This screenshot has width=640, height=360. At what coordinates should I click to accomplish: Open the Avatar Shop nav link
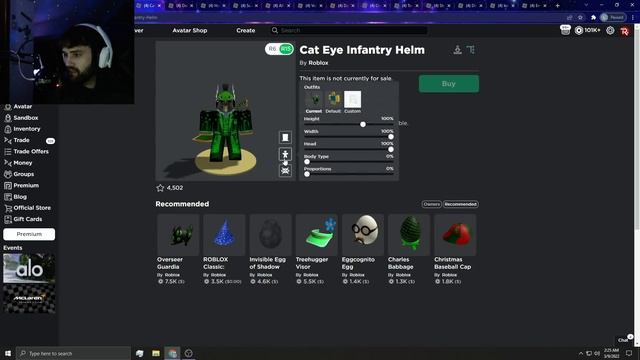pyautogui.click(x=189, y=30)
